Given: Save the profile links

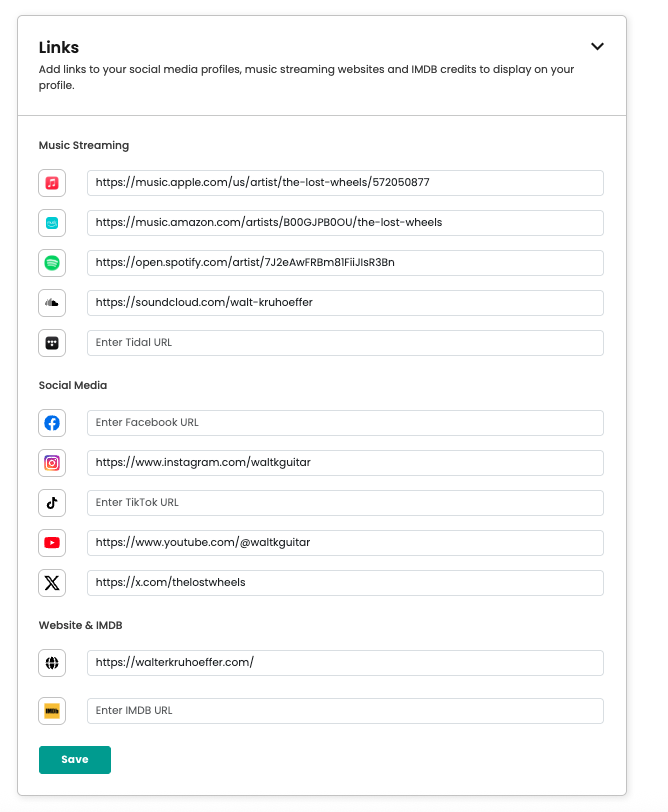Looking at the screenshot, I should (x=74, y=760).
